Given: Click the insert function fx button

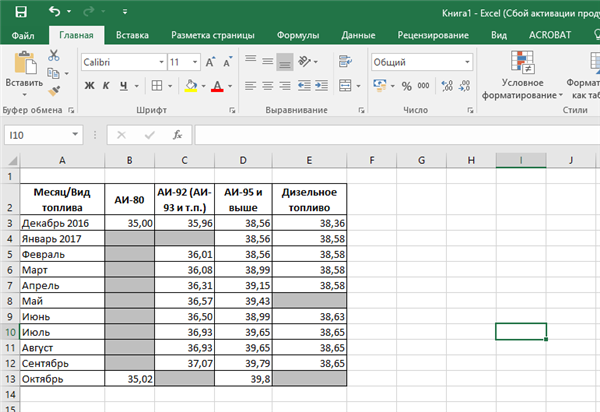Looking at the screenshot, I should pyautogui.click(x=177, y=135).
